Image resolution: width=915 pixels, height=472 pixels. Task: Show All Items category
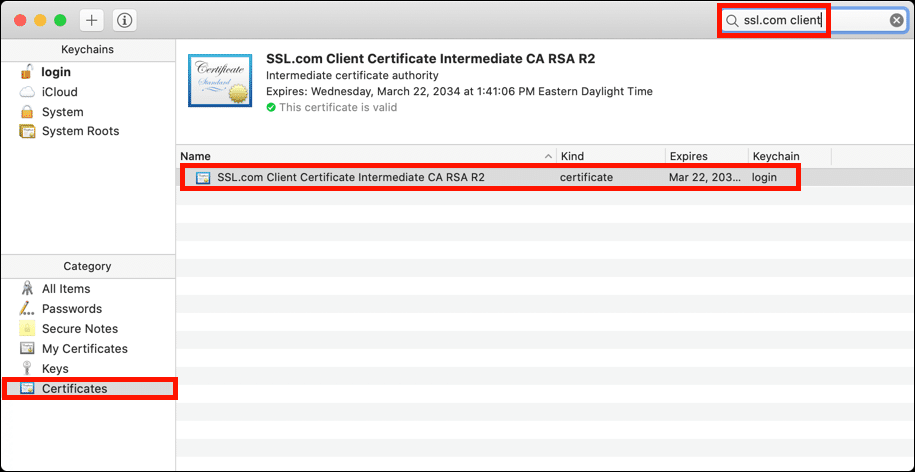point(68,289)
